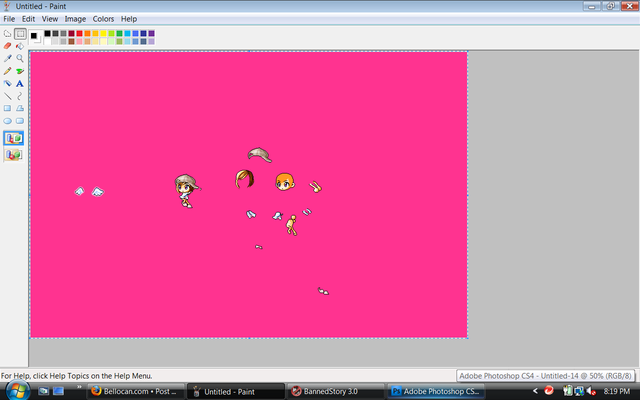Image resolution: width=640 pixels, height=400 pixels.
Task: Choose the Magnifier tool
Action: (x=20, y=58)
